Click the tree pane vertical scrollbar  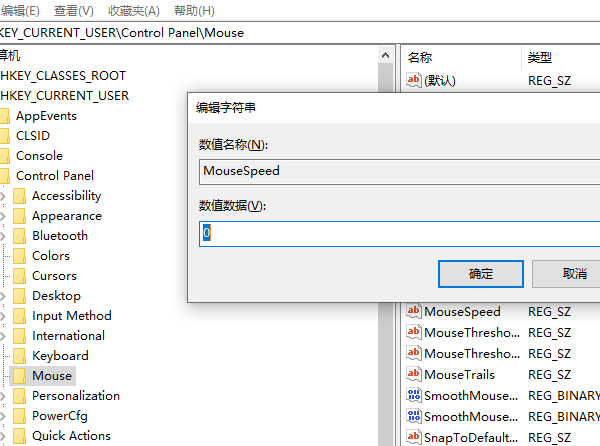point(386,250)
